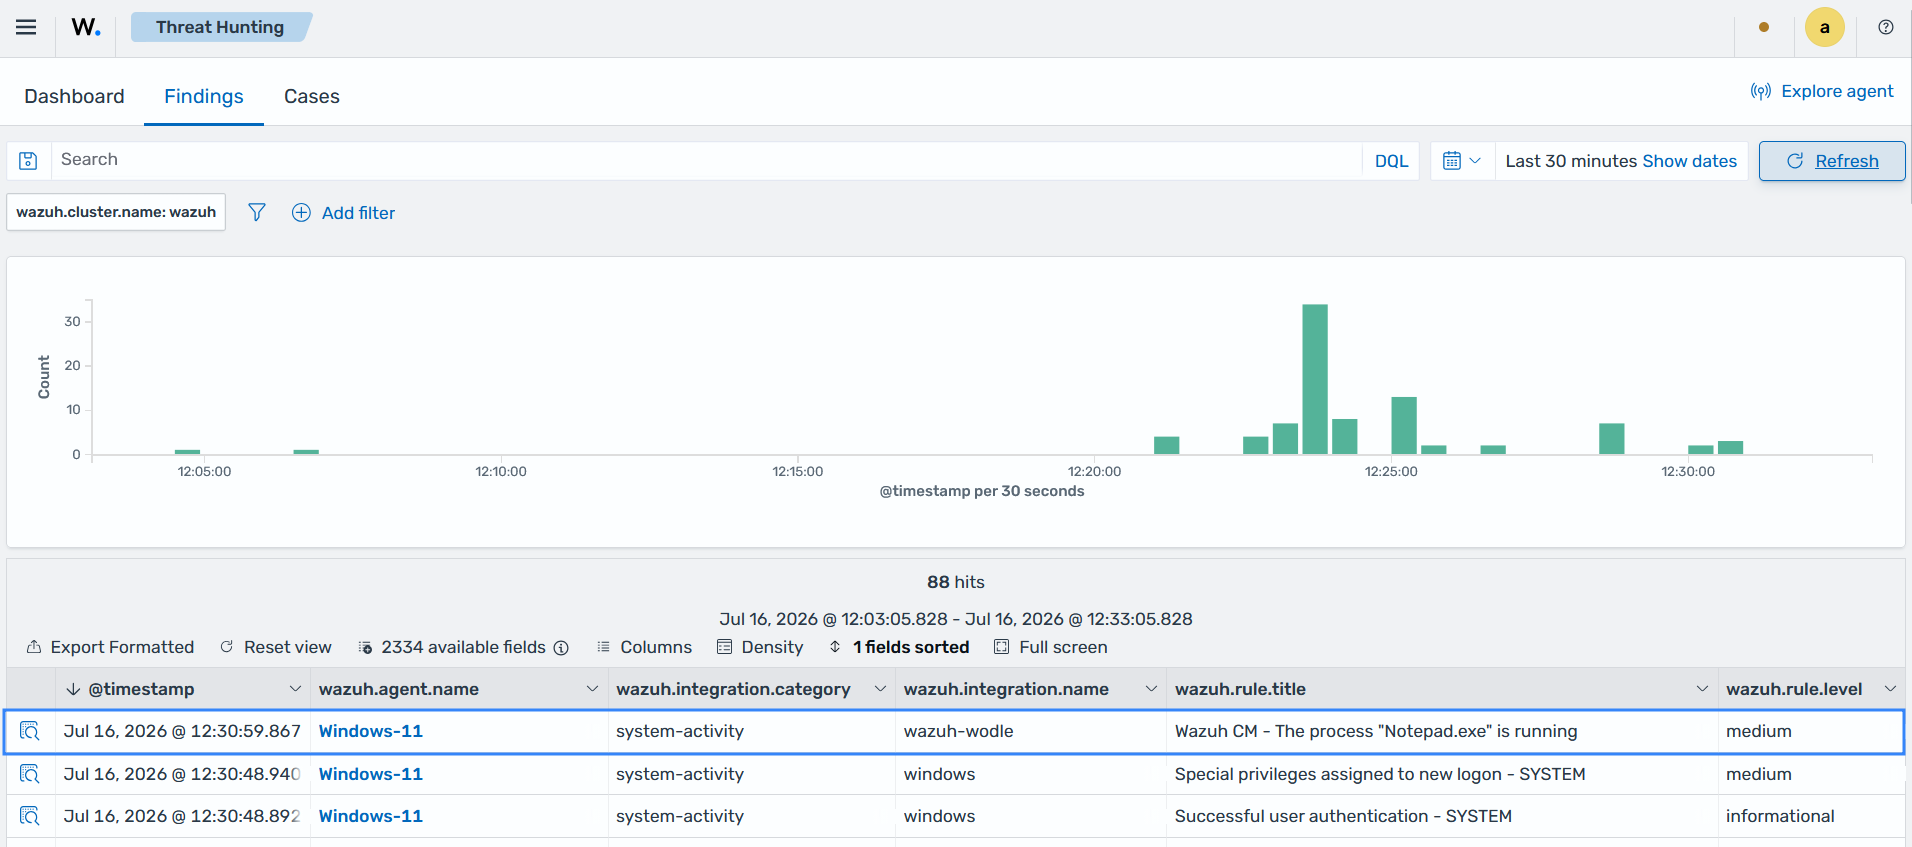Screen dimensions: 1912x847
Task: Open Windows-11 agent link in Notepad.exe row
Action: click(x=370, y=731)
